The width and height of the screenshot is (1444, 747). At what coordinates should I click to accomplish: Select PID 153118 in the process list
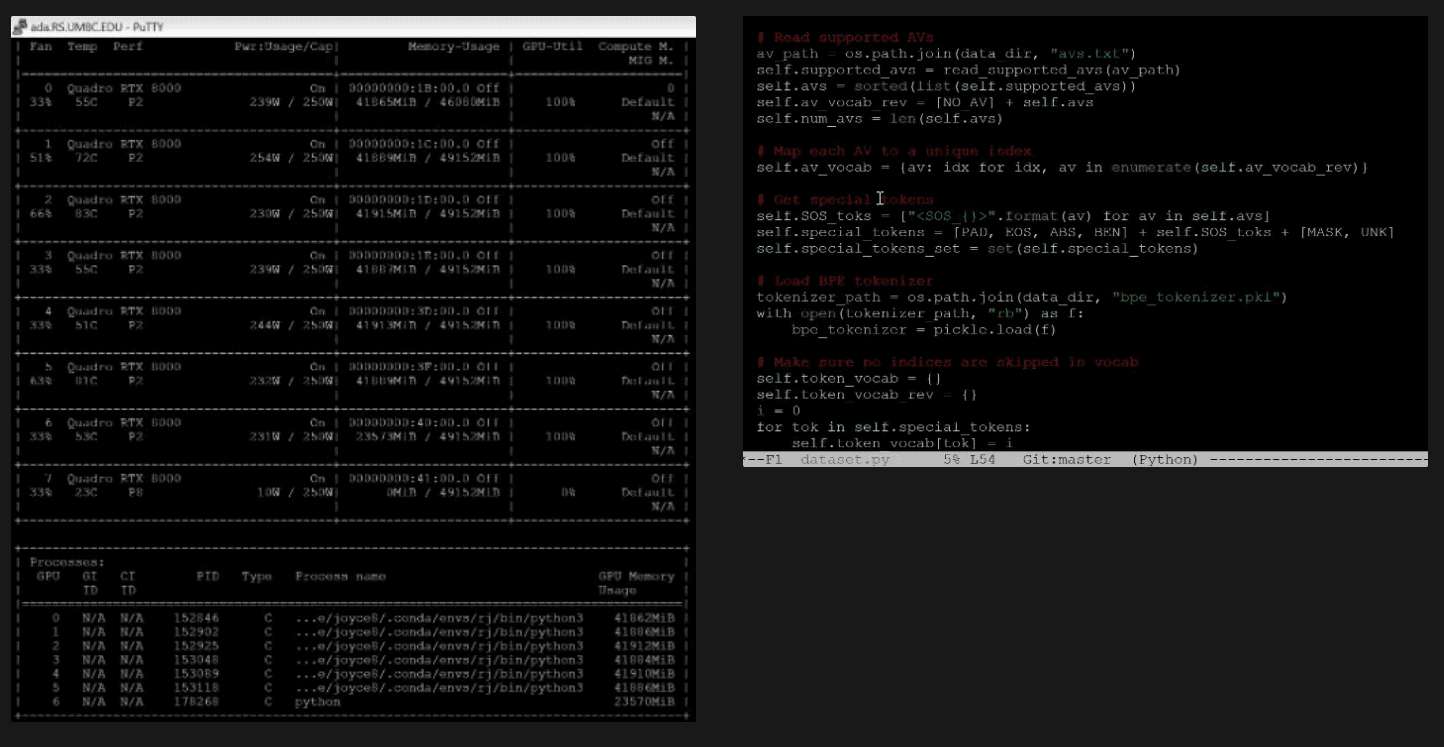(196, 689)
